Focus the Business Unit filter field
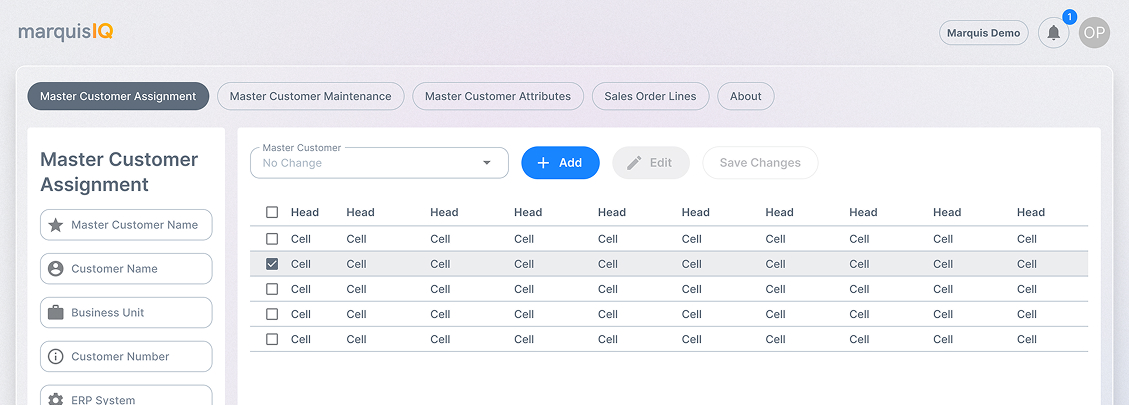The image size is (1129, 405). point(126,313)
